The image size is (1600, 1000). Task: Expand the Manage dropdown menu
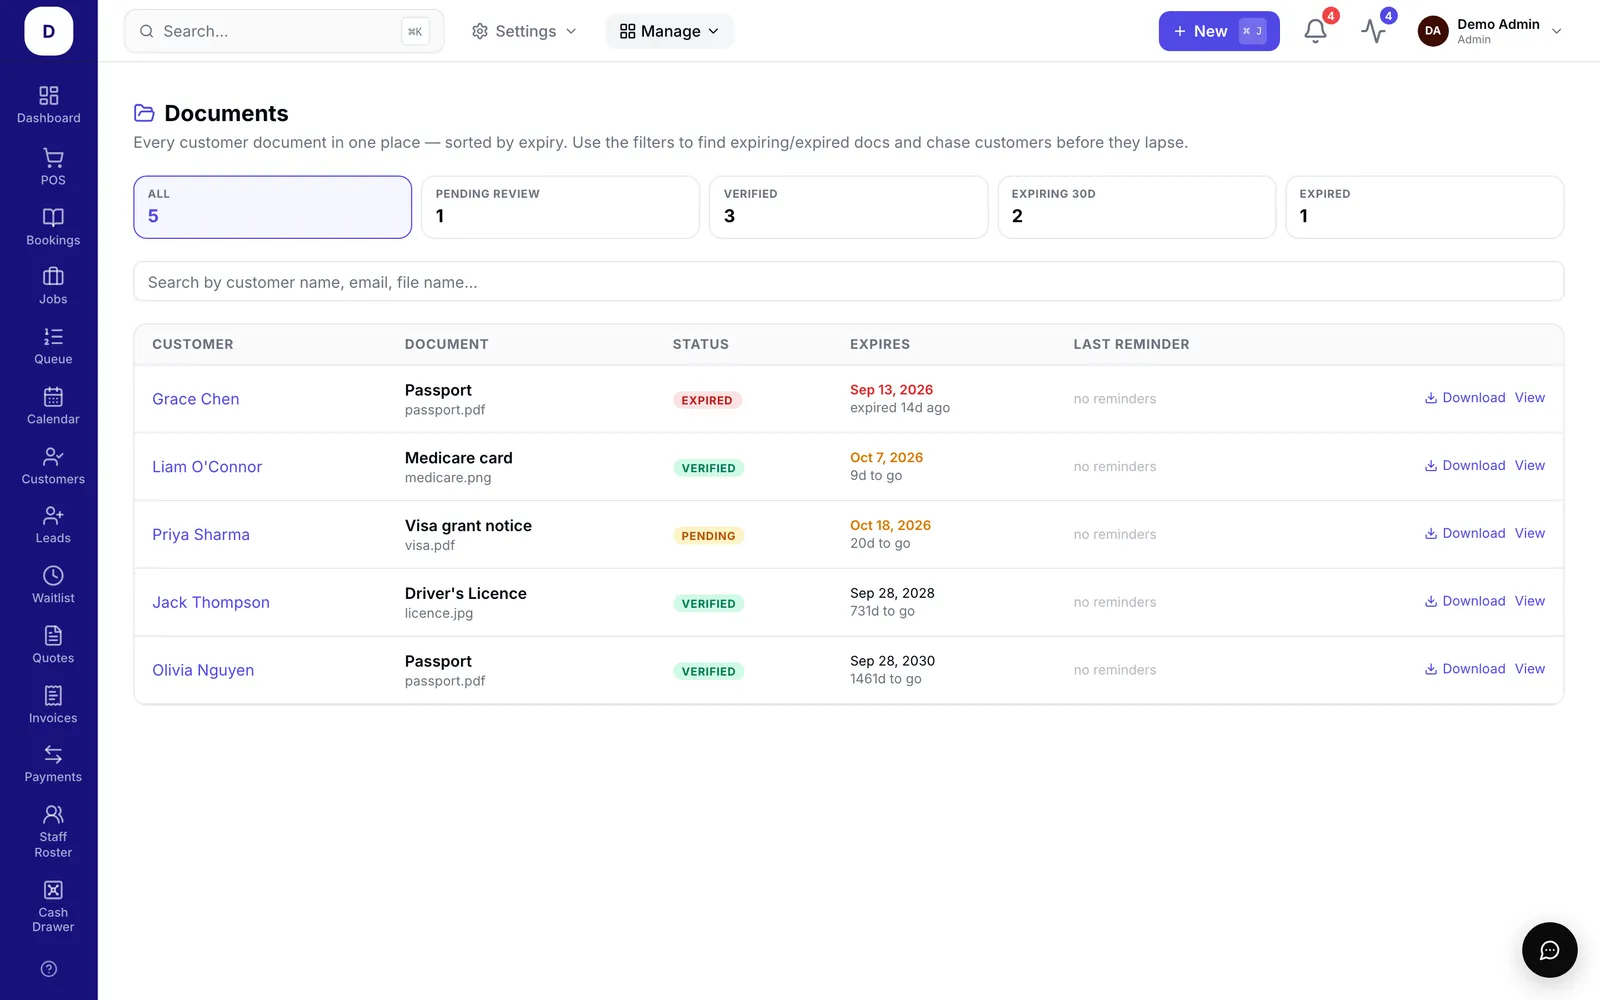(x=669, y=31)
